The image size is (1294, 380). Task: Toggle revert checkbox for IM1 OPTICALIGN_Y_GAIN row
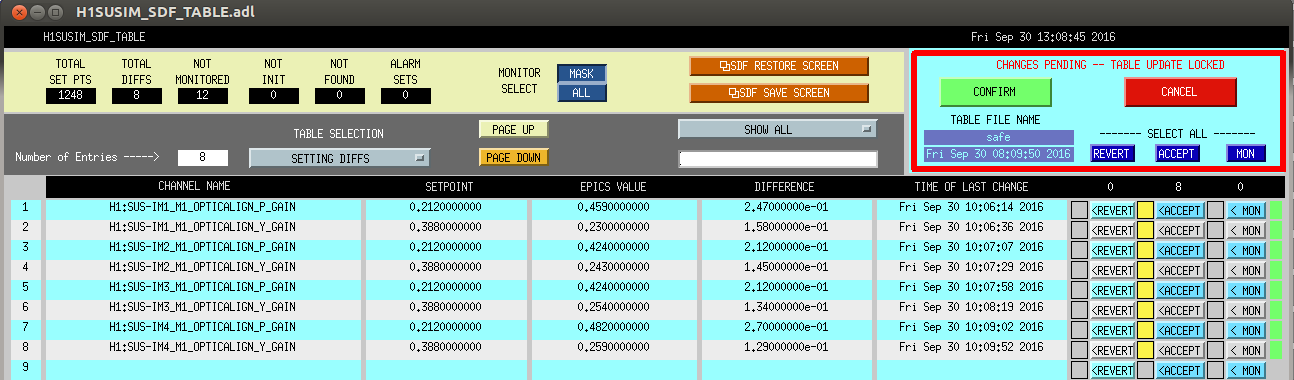coord(1079,230)
